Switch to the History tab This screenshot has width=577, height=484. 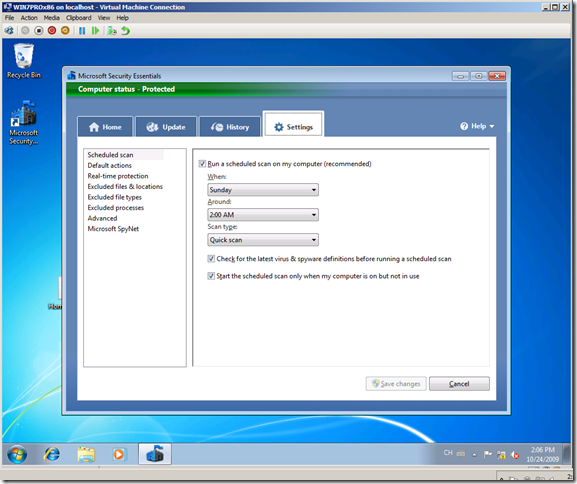coord(230,127)
